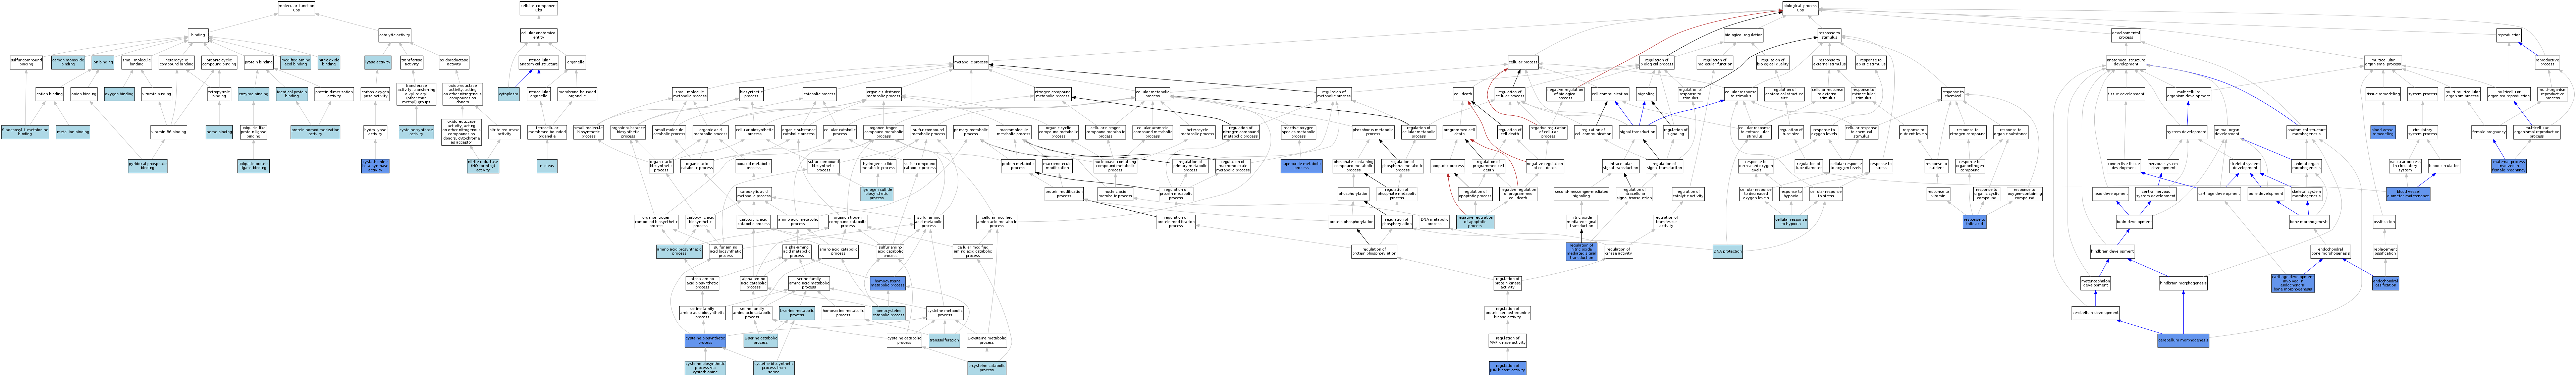Select the 'regulation of MAP kinase activity' node
This screenshot has width=2576, height=377.
[x=1508, y=341]
